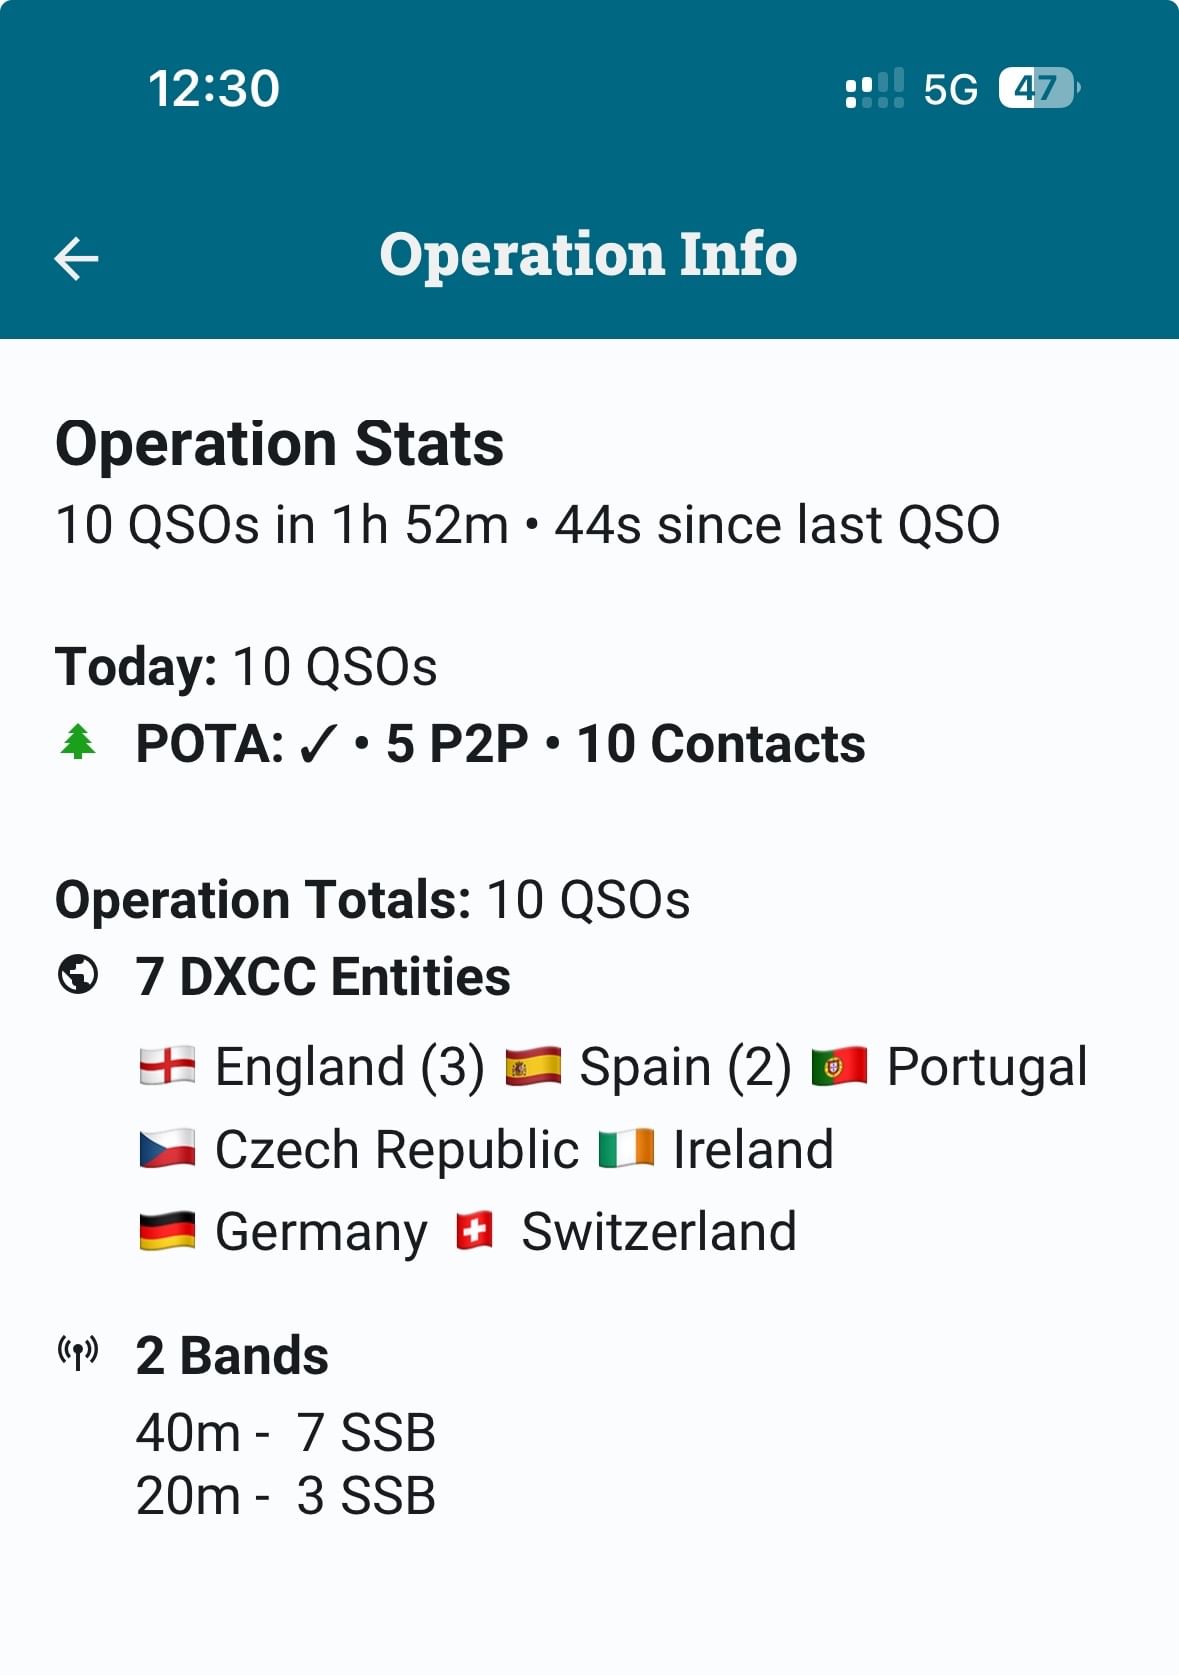Tap the England flag icon

[167, 1066]
